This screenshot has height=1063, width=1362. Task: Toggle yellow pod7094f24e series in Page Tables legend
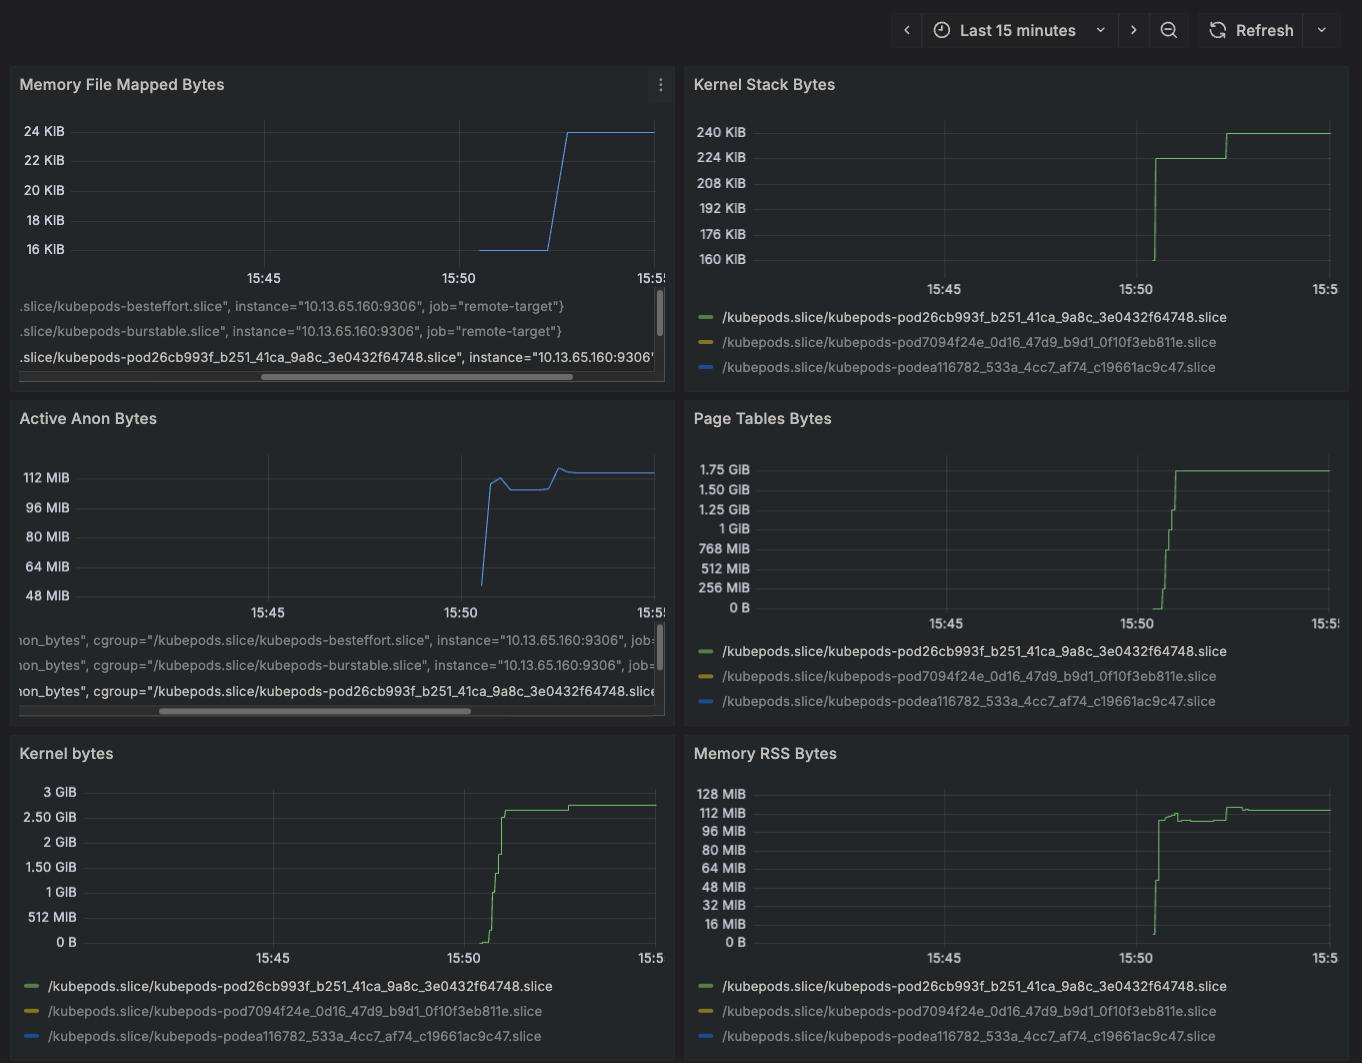[x=968, y=676]
